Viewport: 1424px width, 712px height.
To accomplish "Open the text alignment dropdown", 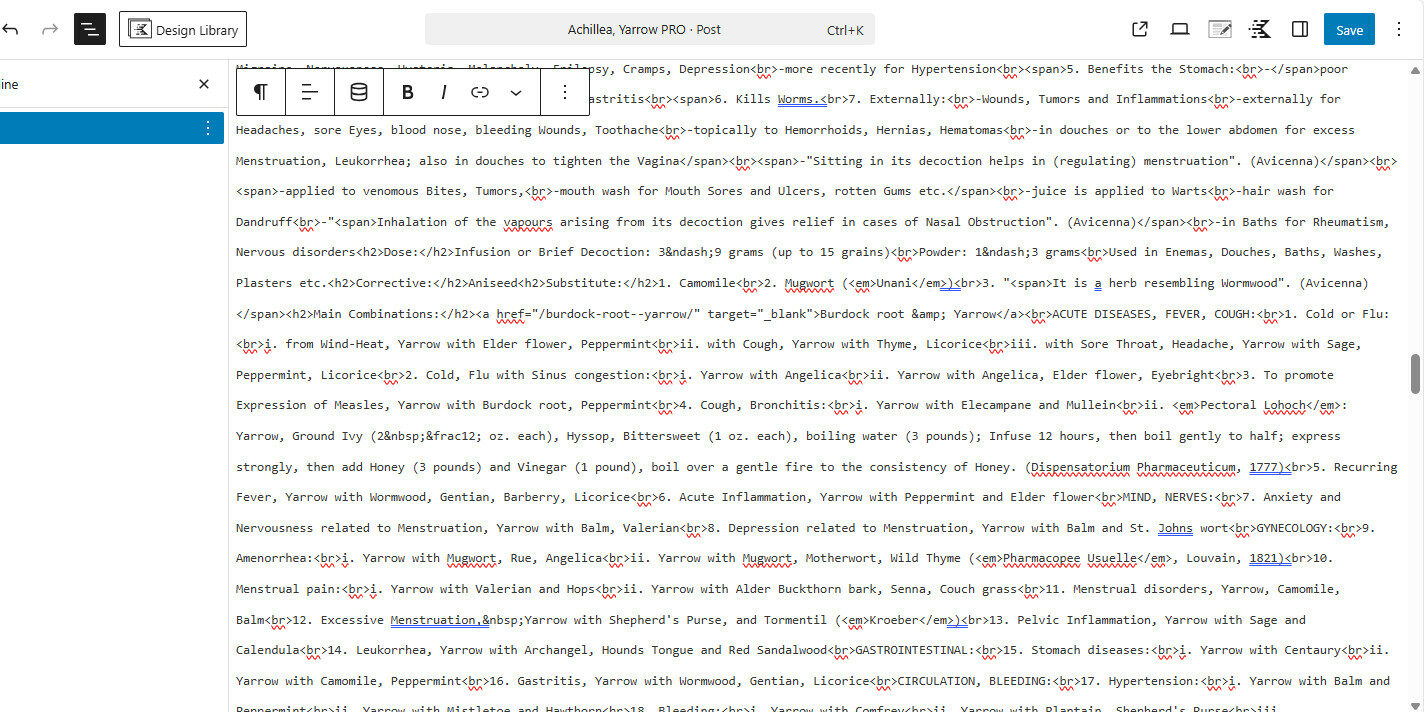I will click(310, 92).
